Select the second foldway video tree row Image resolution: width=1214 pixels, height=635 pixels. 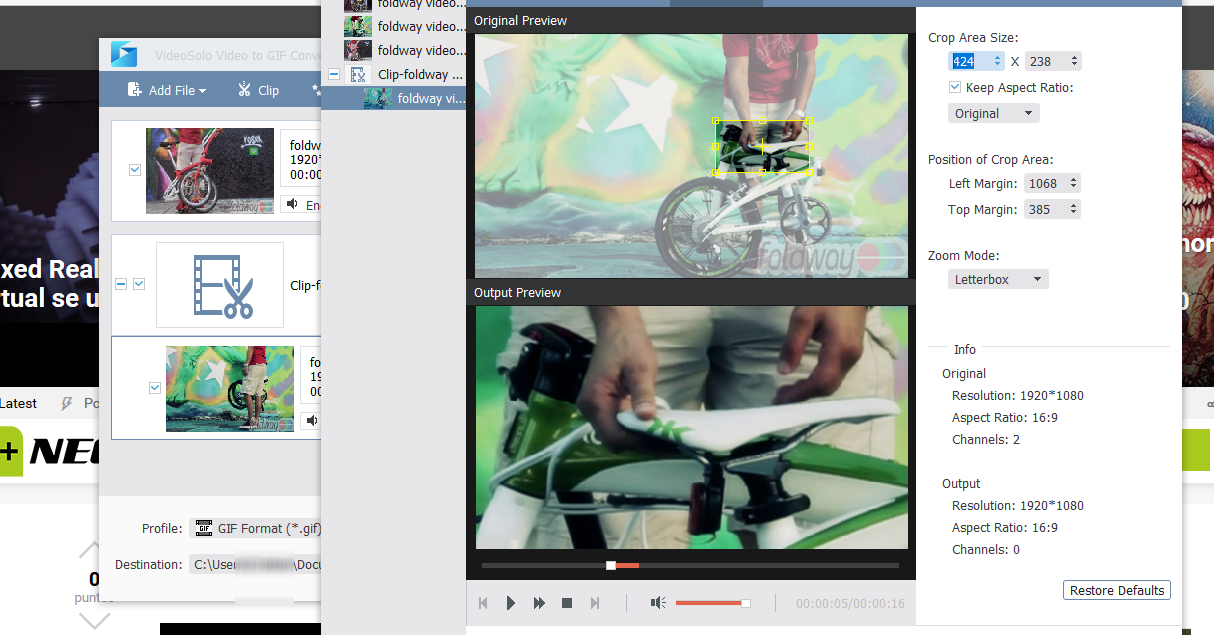405,26
